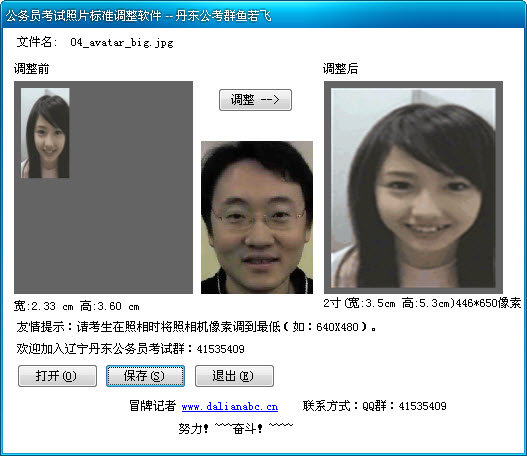Click the 欢迎加入辽宁丹东公务员考试群 line
The width and height of the screenshot is (527, 456).
pos(130,349)
